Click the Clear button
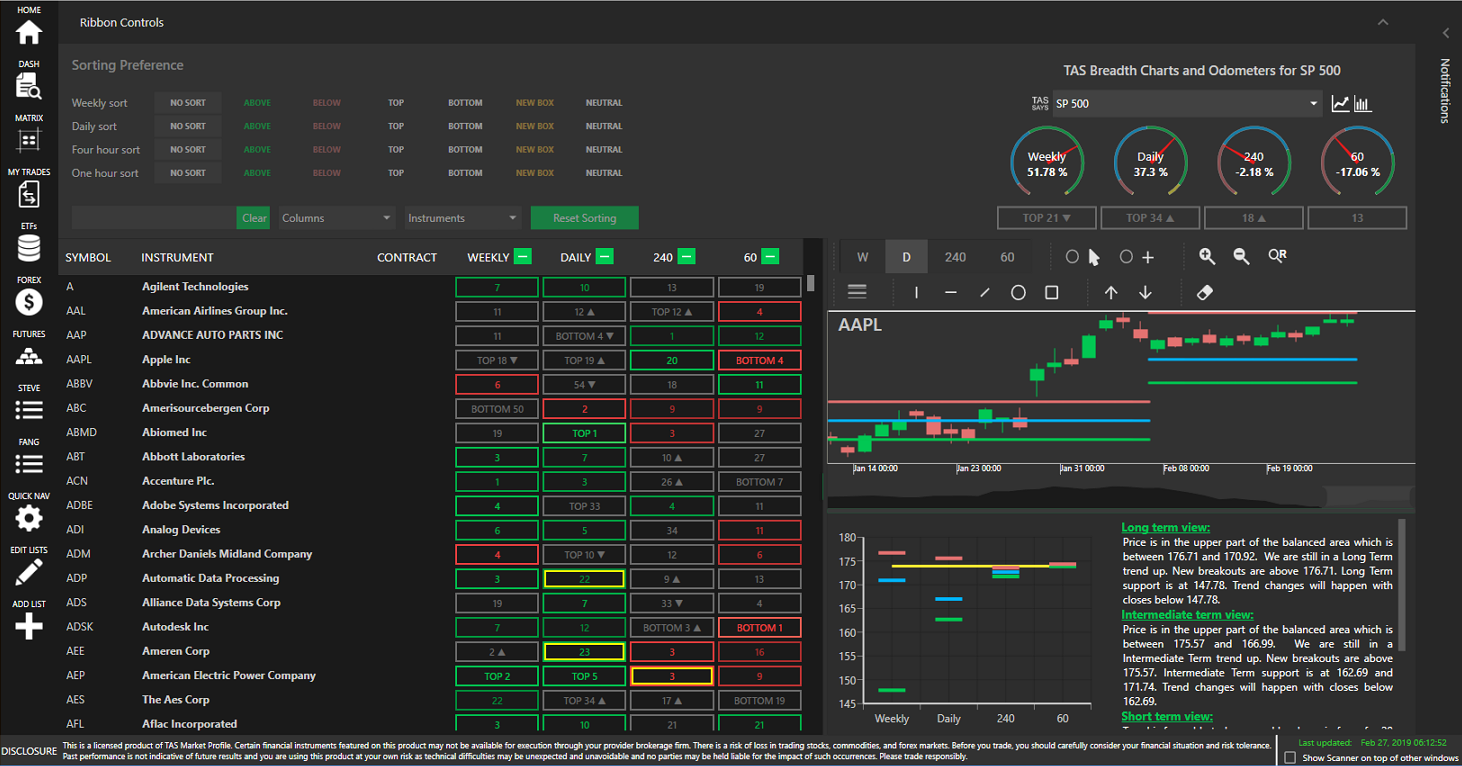Viewport: 1462px width, 766px height. 254,218
